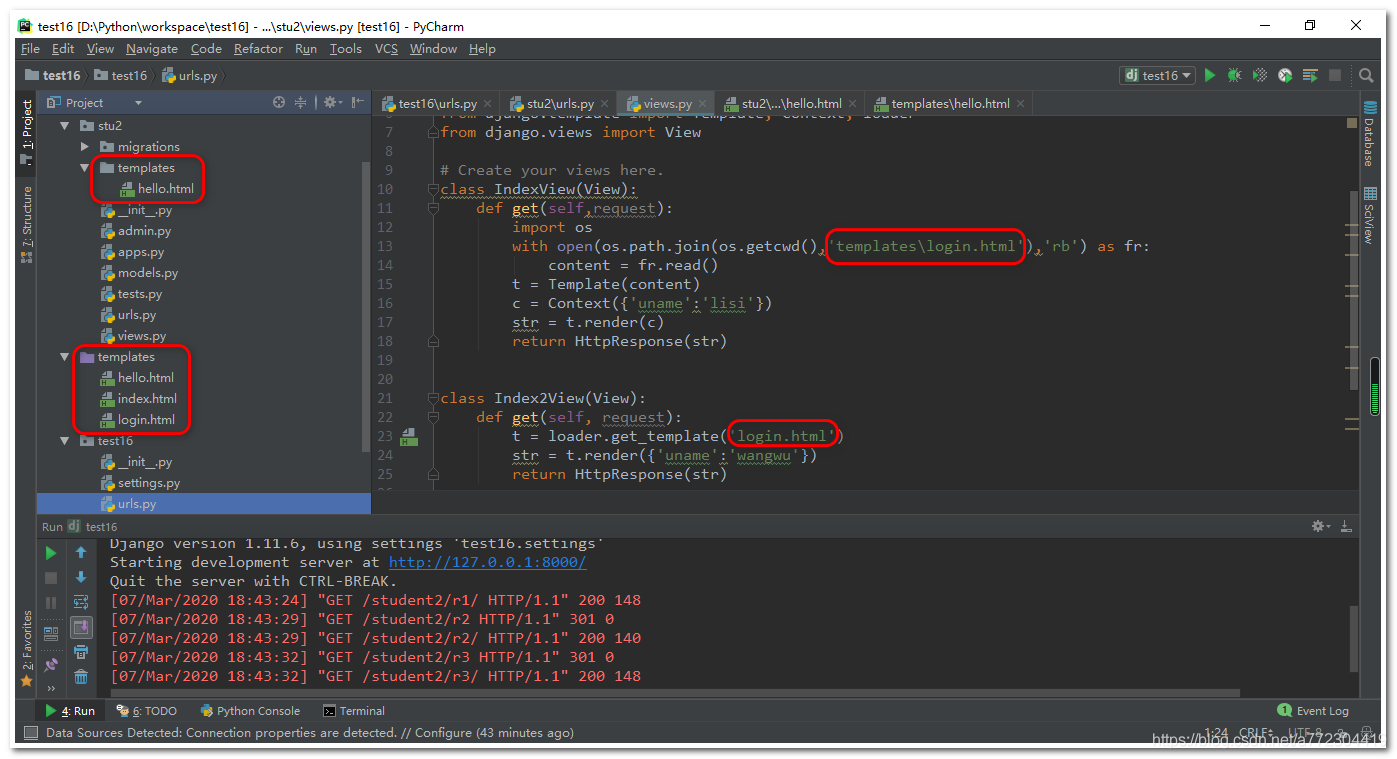Run test16 with coverage
The height and width of the screenshot is (759, 1397).
pyautogui.click(x=1260, y=75)
